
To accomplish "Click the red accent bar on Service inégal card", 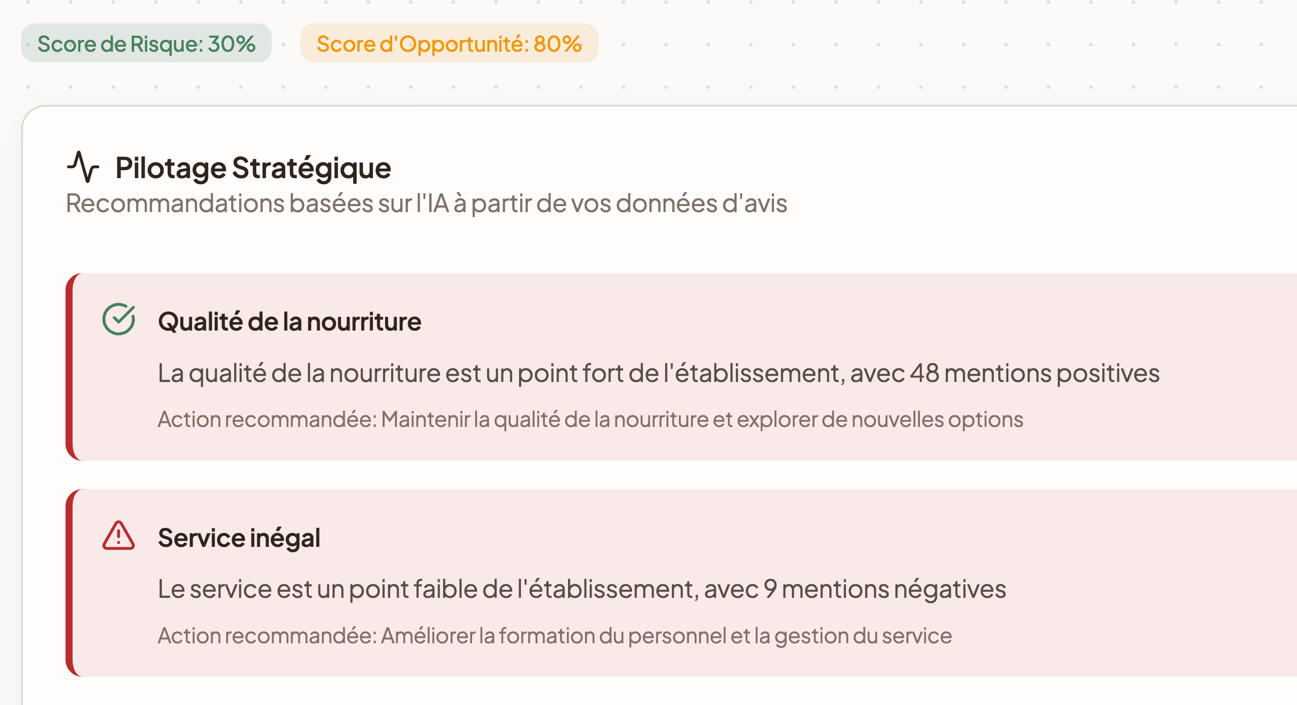I will pos(70,582).
